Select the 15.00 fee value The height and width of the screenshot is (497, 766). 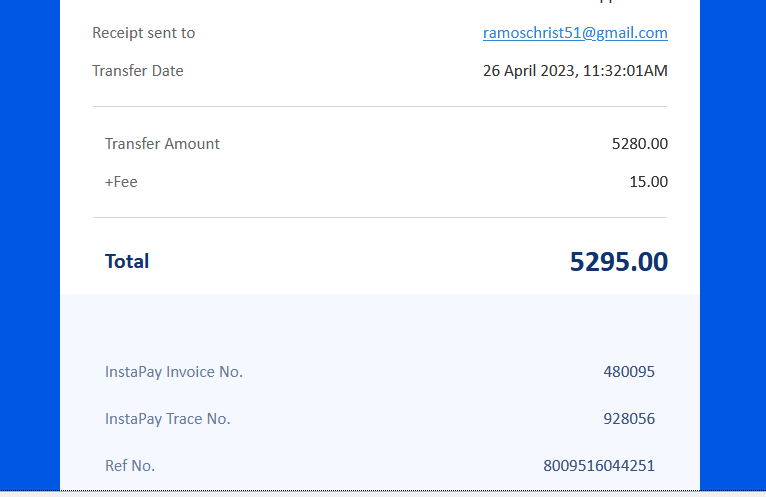(649, 182)
